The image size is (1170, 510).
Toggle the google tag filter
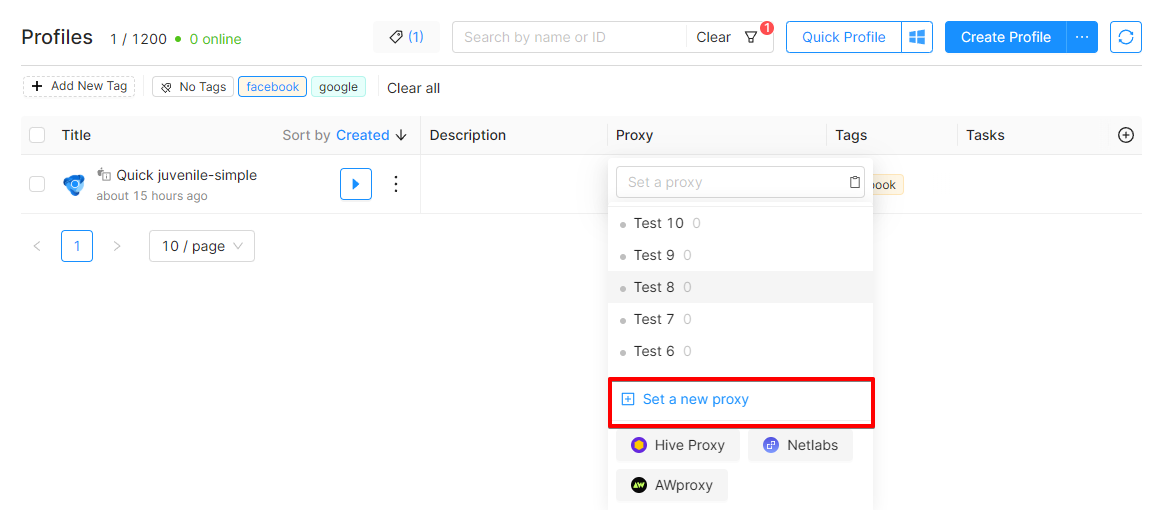click(x=339, y=87)
